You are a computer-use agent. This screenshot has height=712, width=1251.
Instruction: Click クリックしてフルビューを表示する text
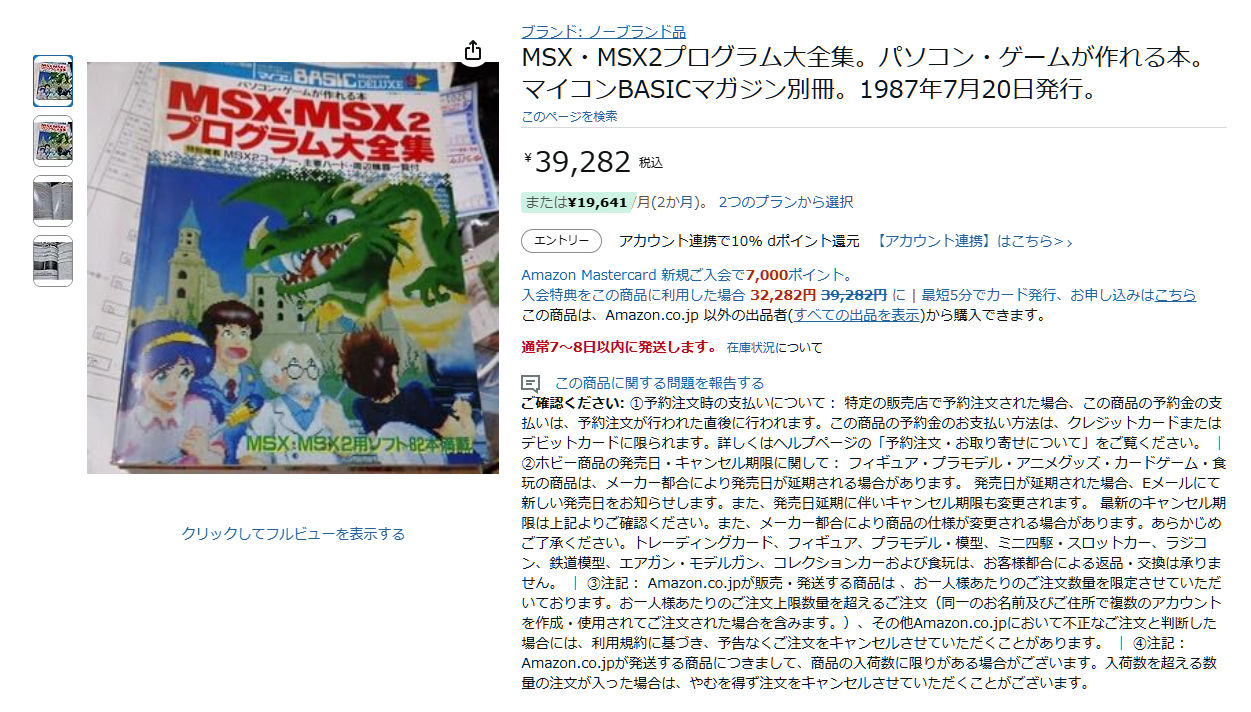point(293,534)
